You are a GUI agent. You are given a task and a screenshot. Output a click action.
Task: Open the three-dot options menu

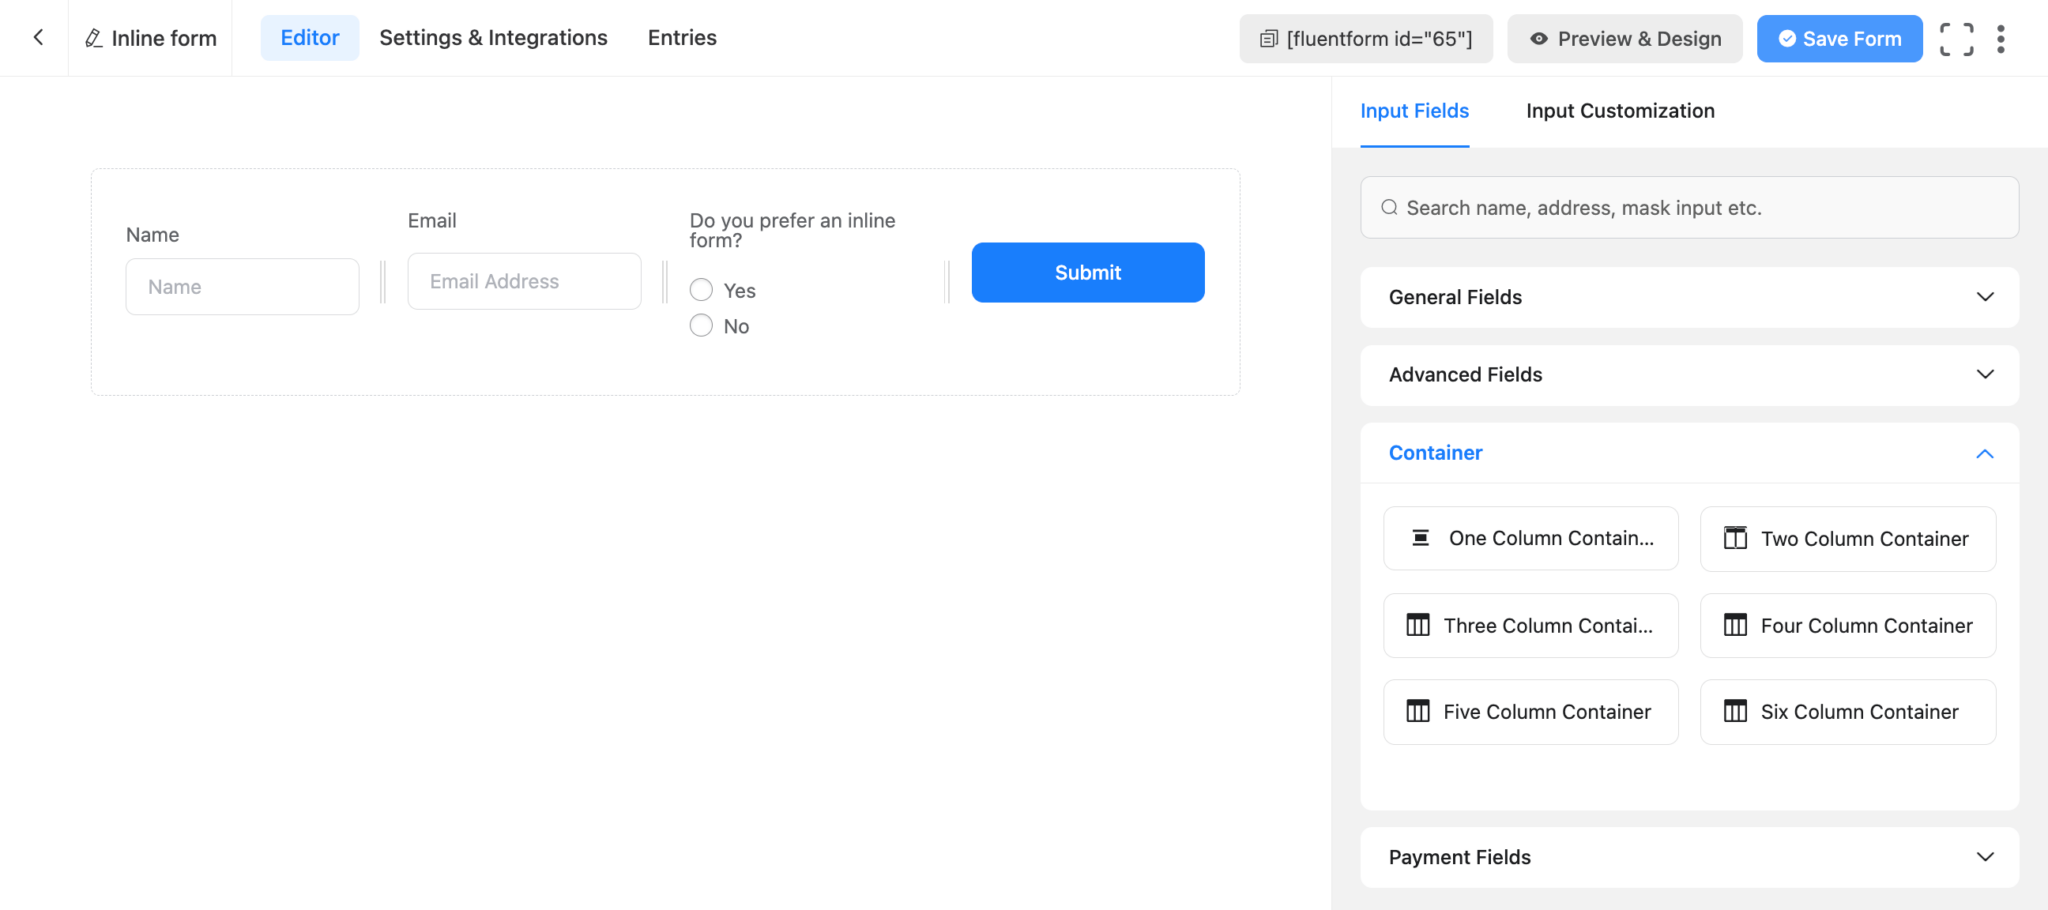(2002, 38)
